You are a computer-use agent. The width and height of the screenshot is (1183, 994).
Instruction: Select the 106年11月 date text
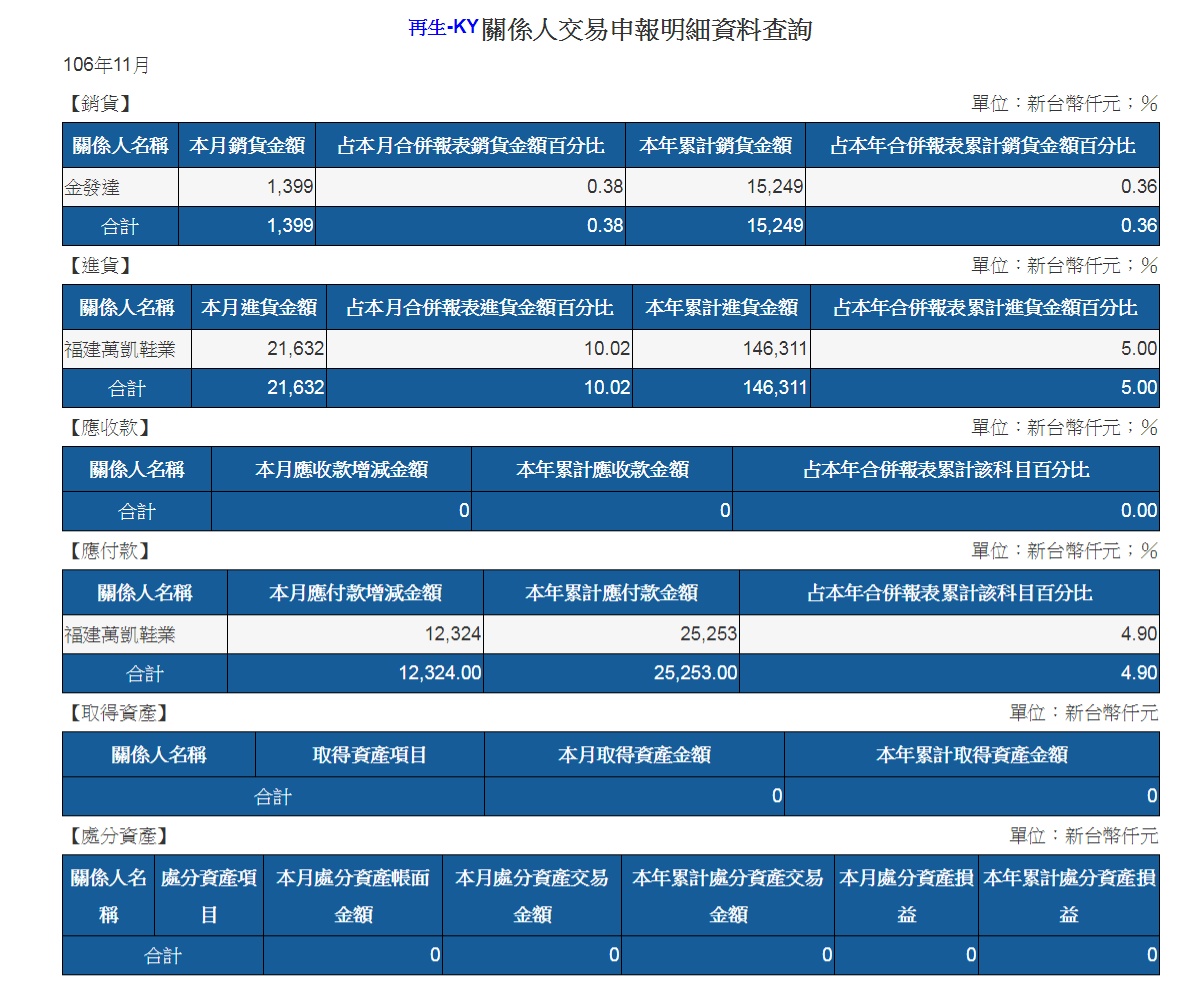tap(106, 65)
